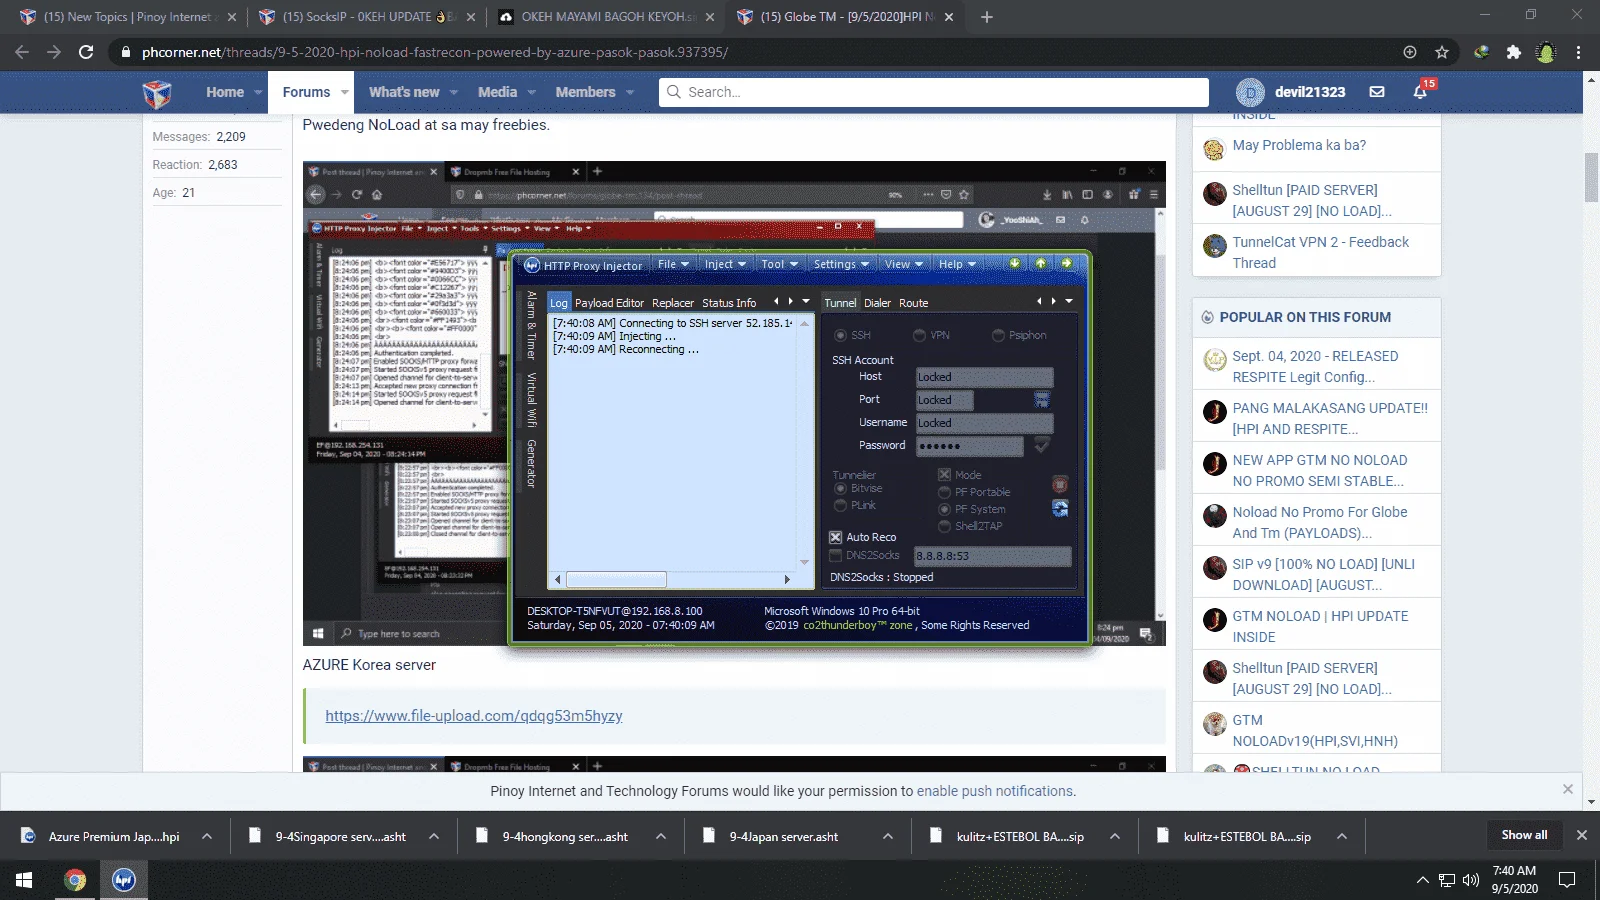Screen dimensions: 1600x900
Task: Open the File menu dropdown in HTTP Proxy Injector
Action: point(673,264)
